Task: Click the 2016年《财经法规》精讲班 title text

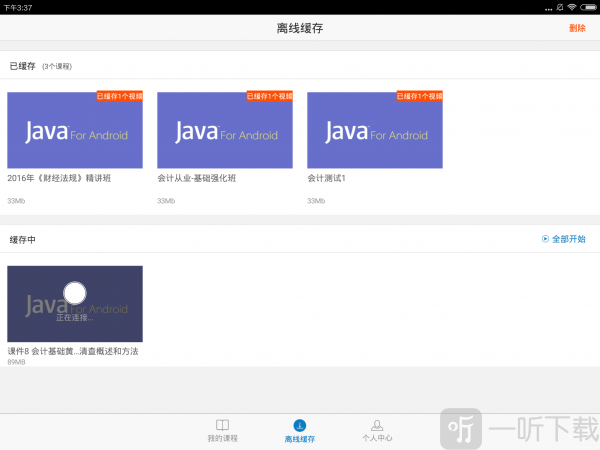Action: pos(59,178)
